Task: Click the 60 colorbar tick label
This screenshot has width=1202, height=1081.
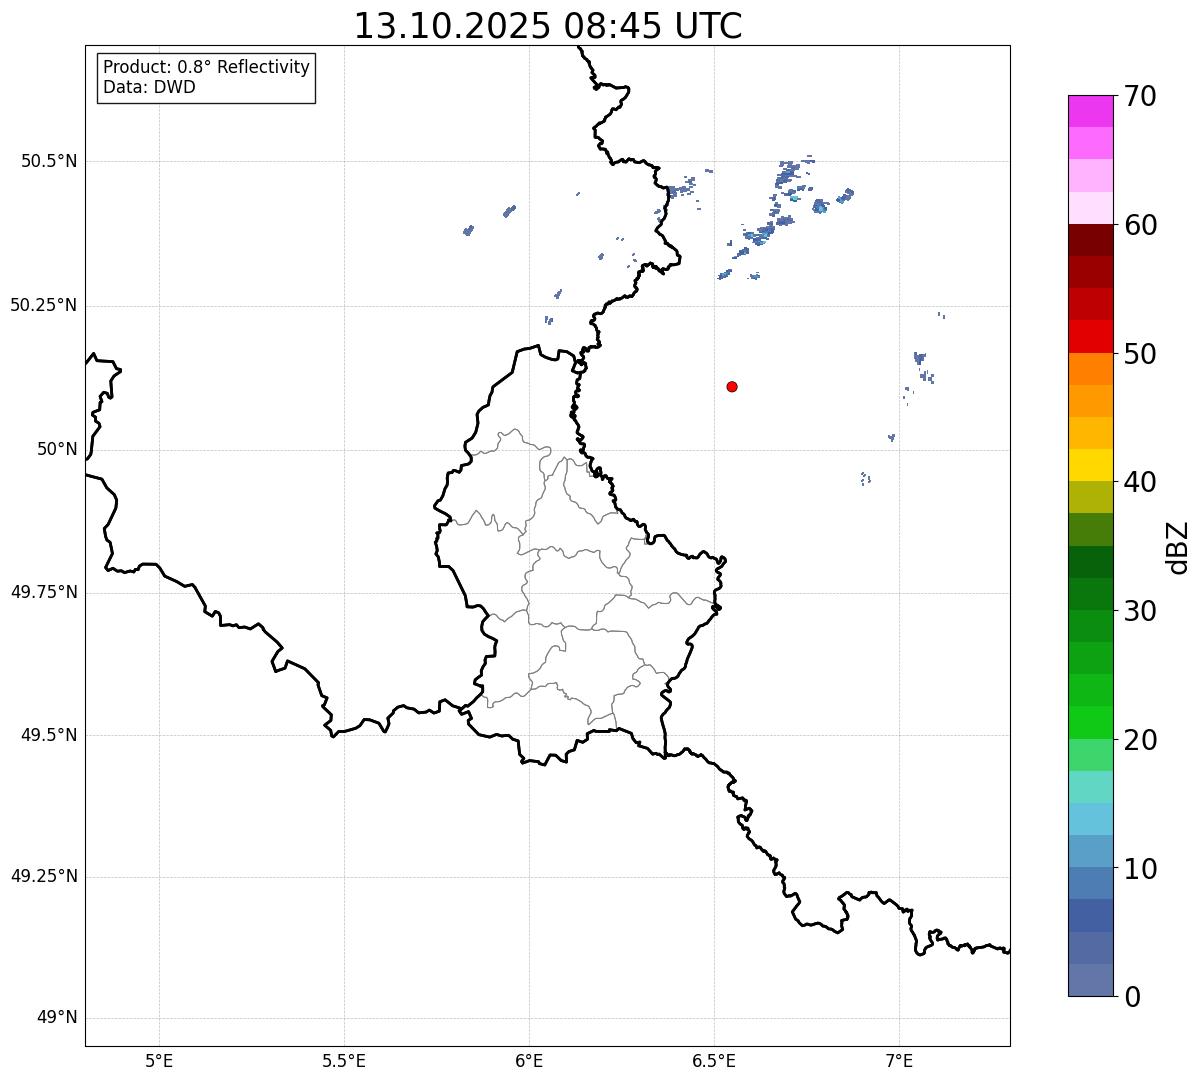Action: [1141, 225]
